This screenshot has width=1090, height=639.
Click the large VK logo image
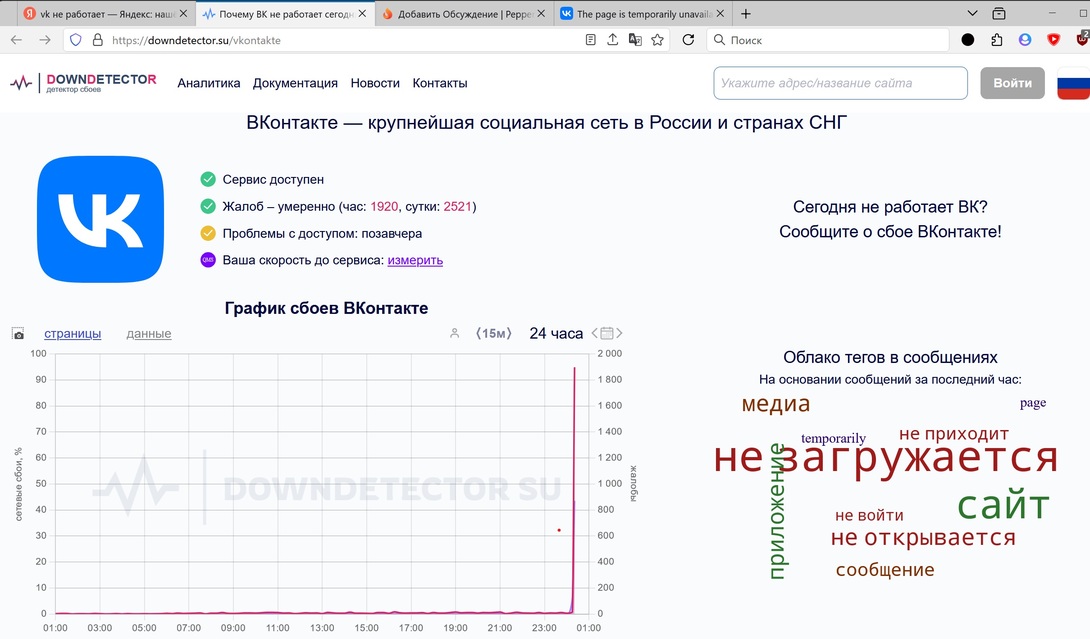101,220
